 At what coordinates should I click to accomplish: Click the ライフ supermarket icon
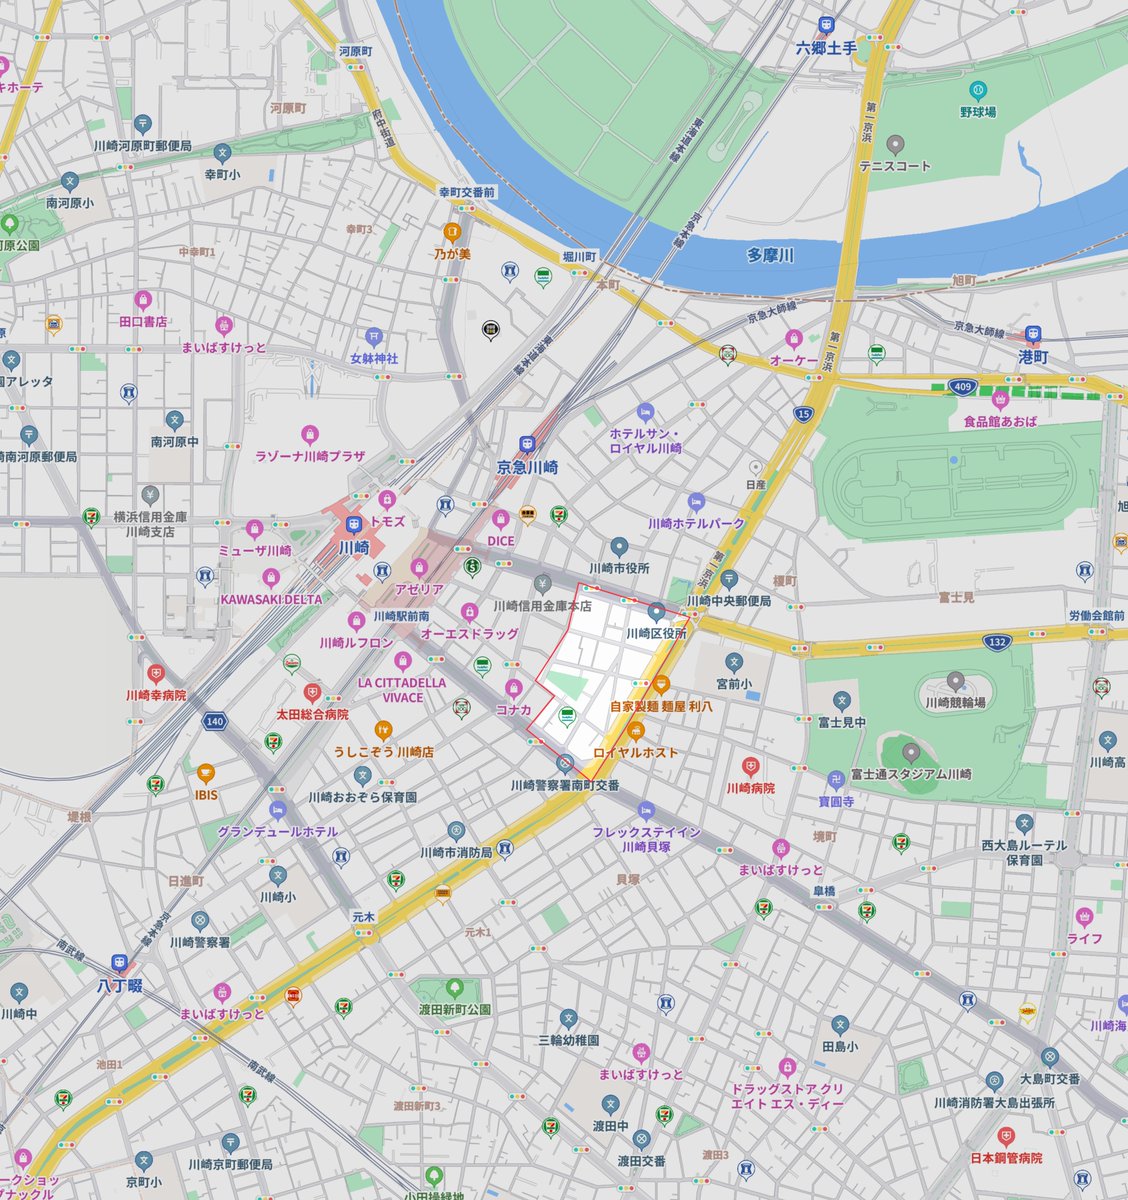coord(1084,916)
